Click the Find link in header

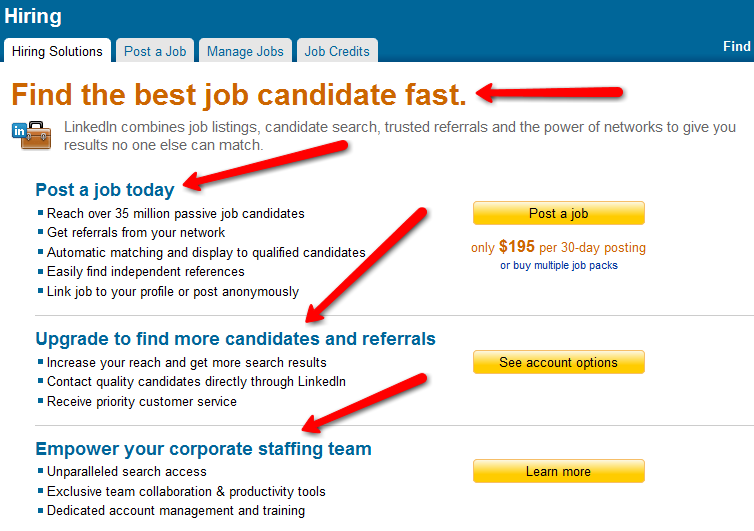pyautogui.click(x=737, y=46)
